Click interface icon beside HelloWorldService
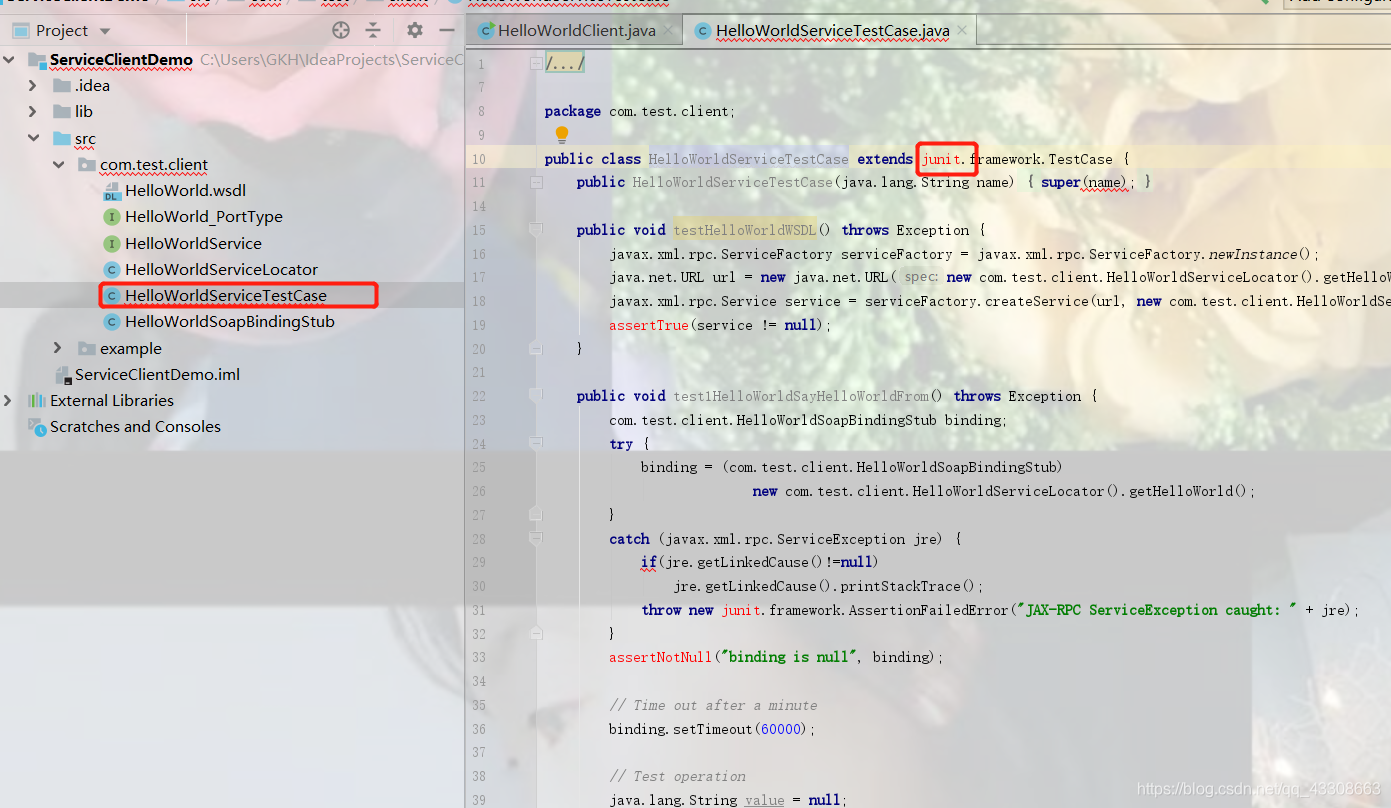The width and height of the screenshot is (1391, 808). 112,244
